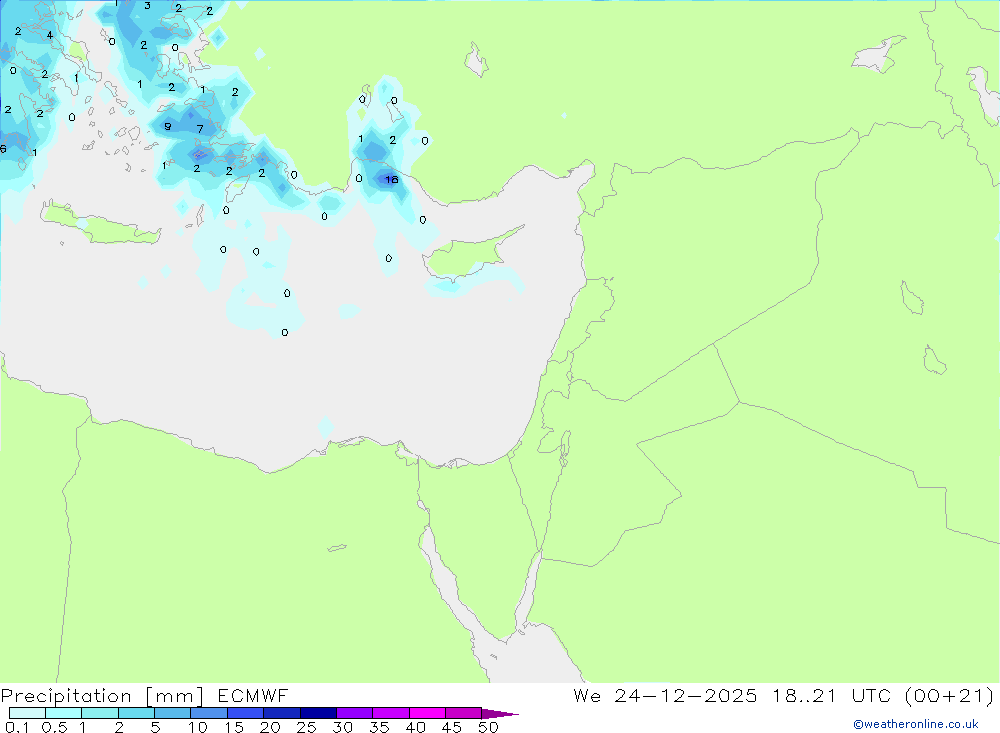Screen dimensions: 1000x733
Task: Click the 35–40 mm legend color swatch
Action: tap(390, 713)
